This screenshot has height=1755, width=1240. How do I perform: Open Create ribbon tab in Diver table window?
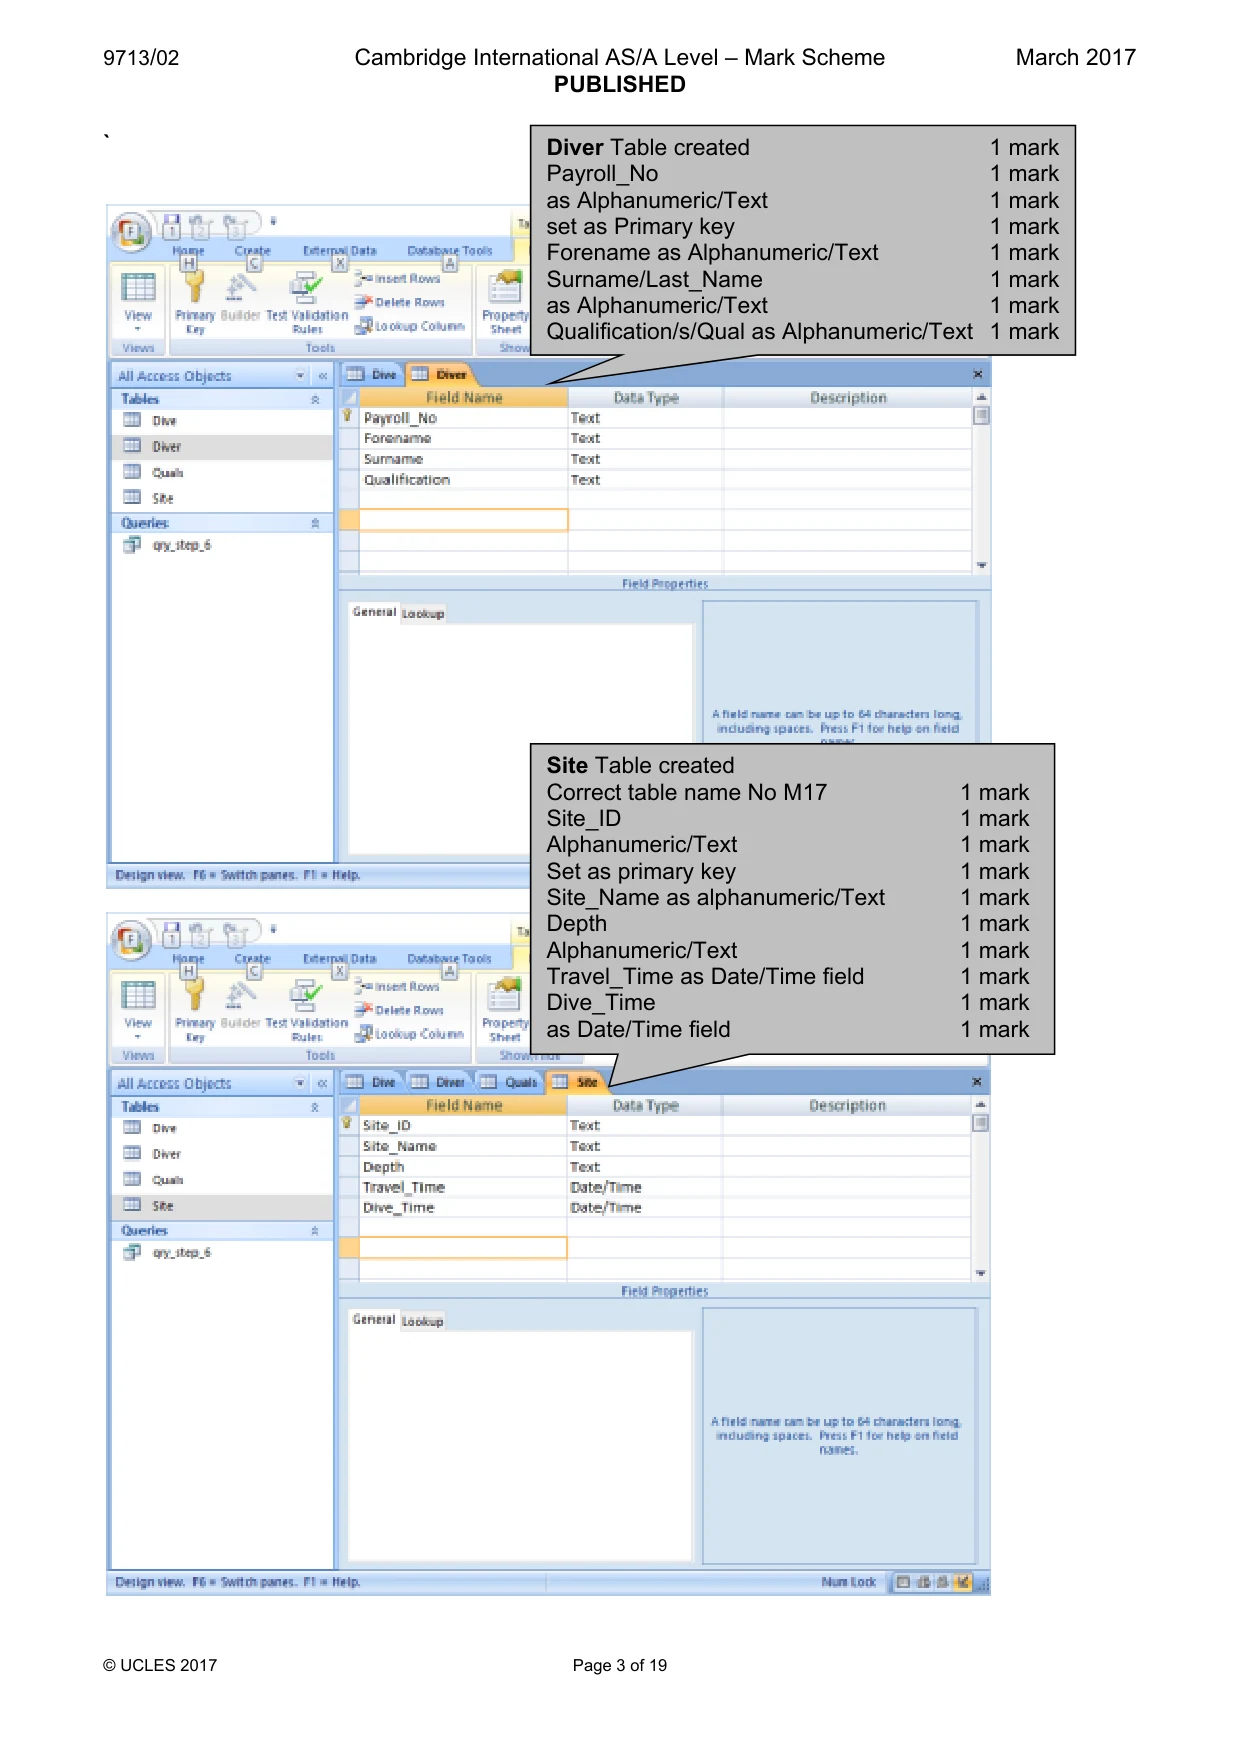pos(253,251)
